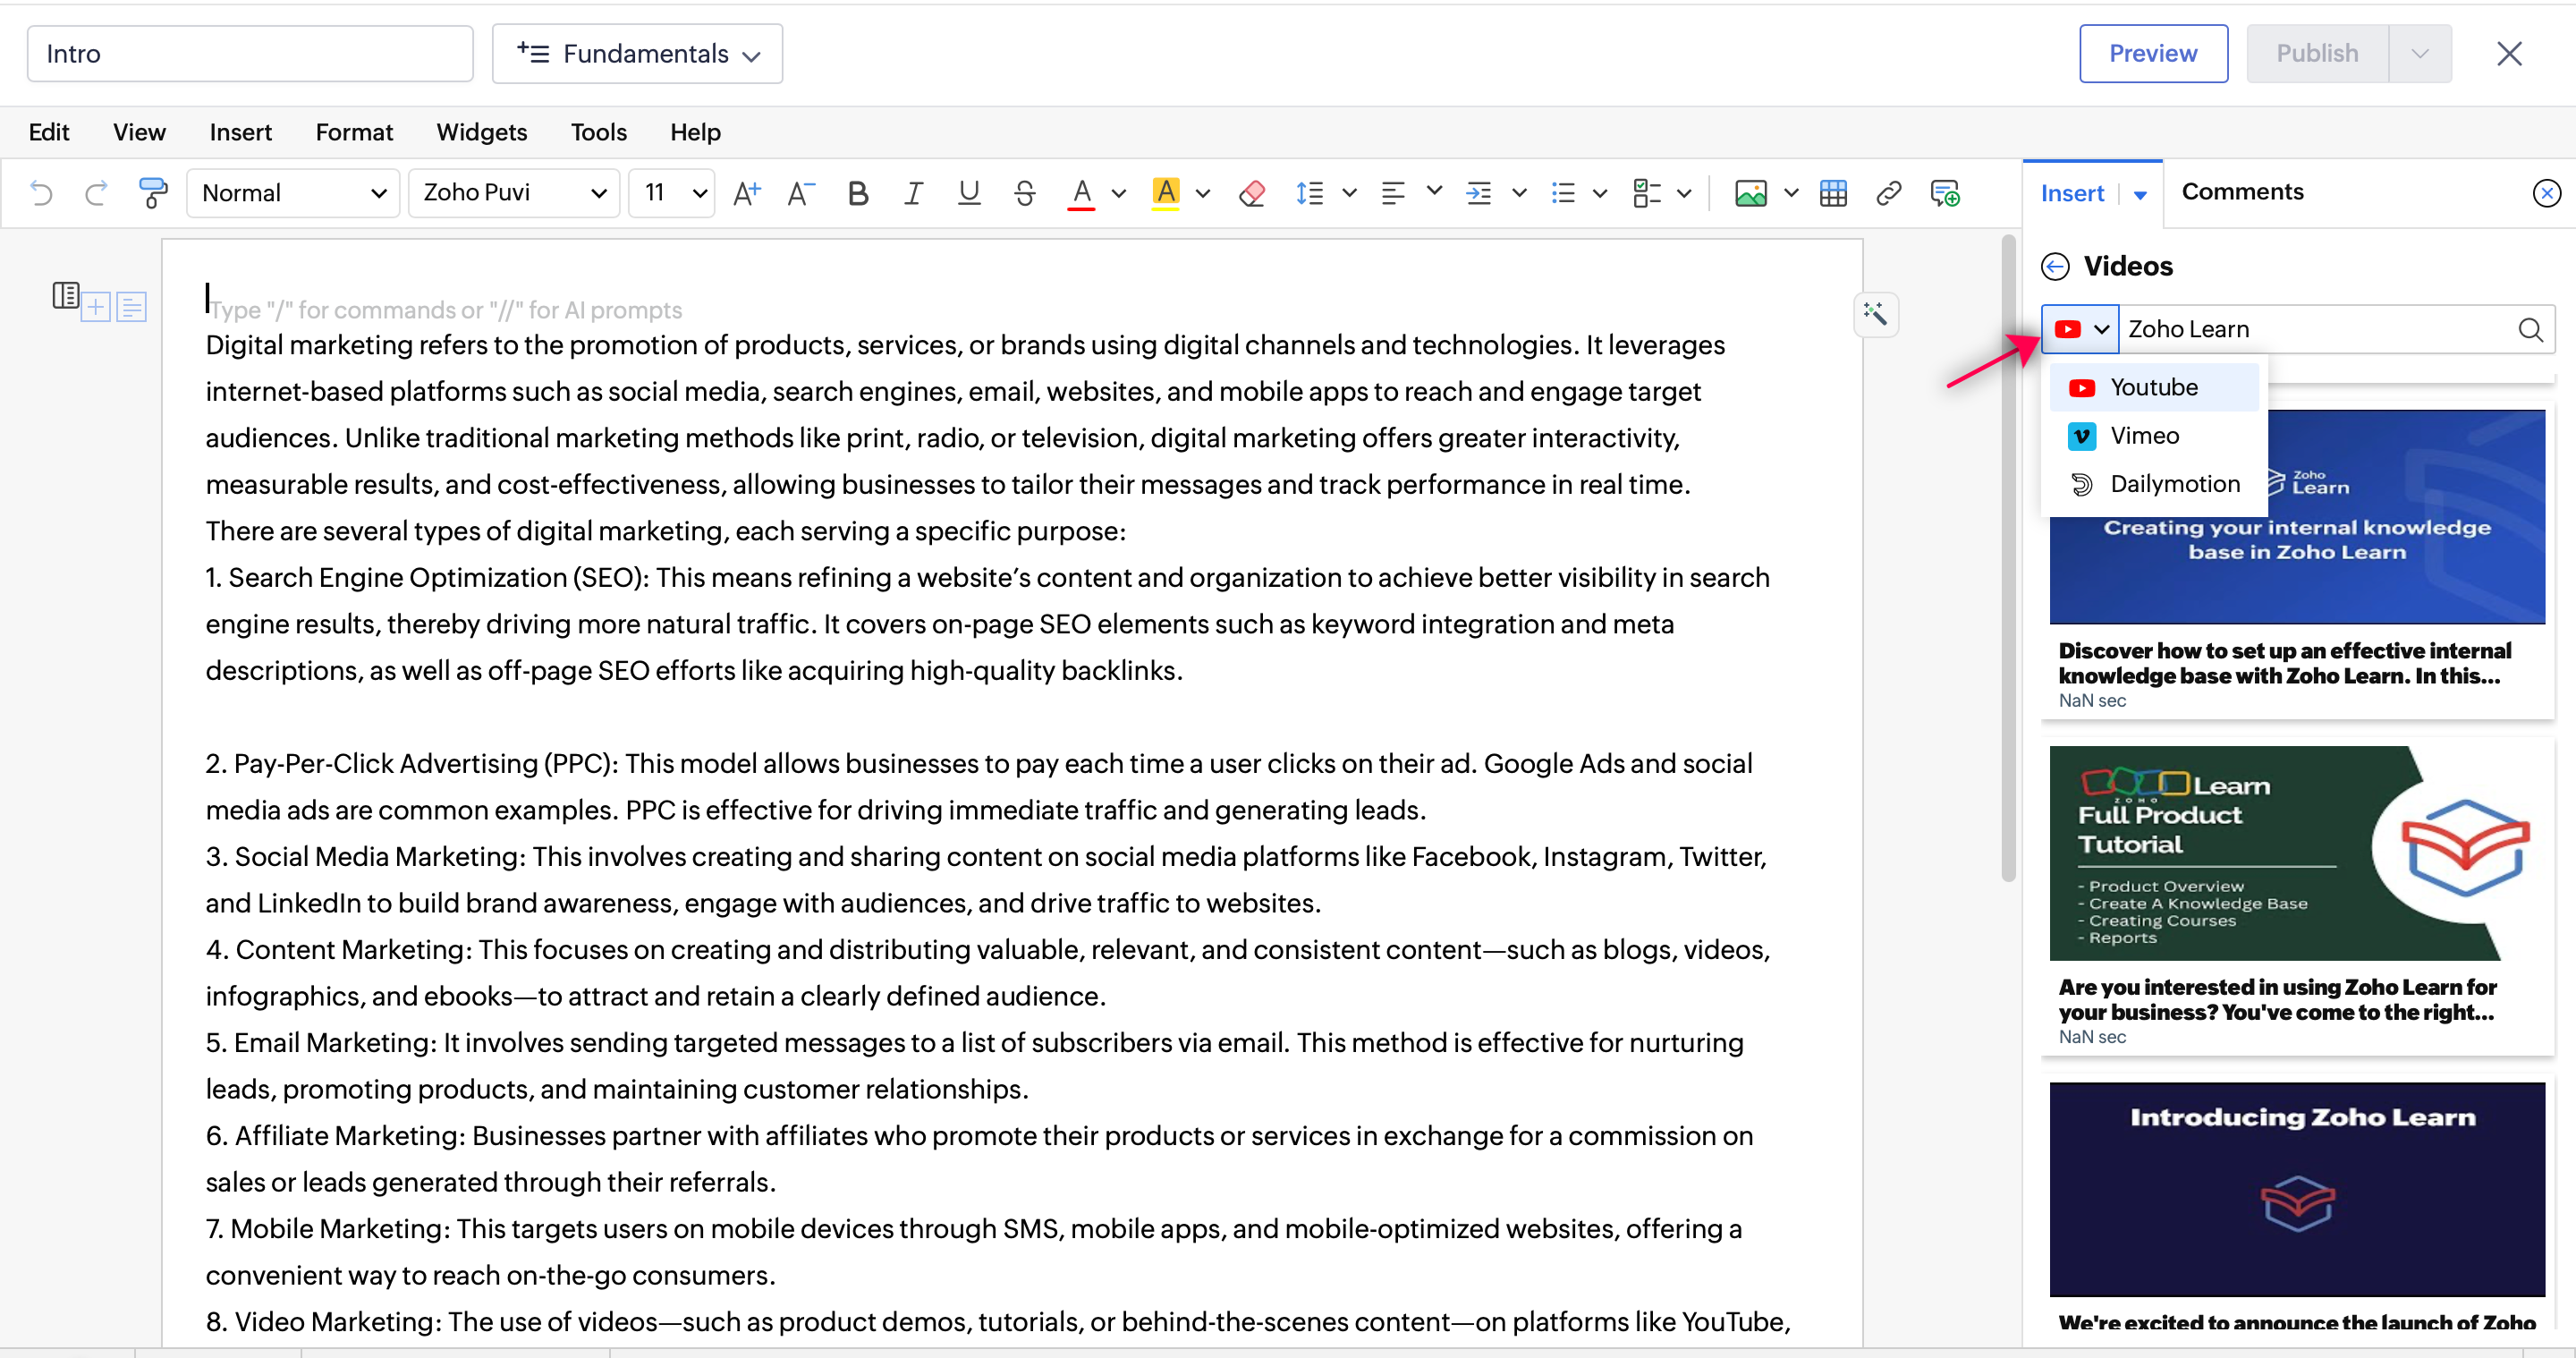Viewport: 2576px width, 1358px height.
Task: Toggle strikethrough formatting
Action: [x=1024, y=193]
